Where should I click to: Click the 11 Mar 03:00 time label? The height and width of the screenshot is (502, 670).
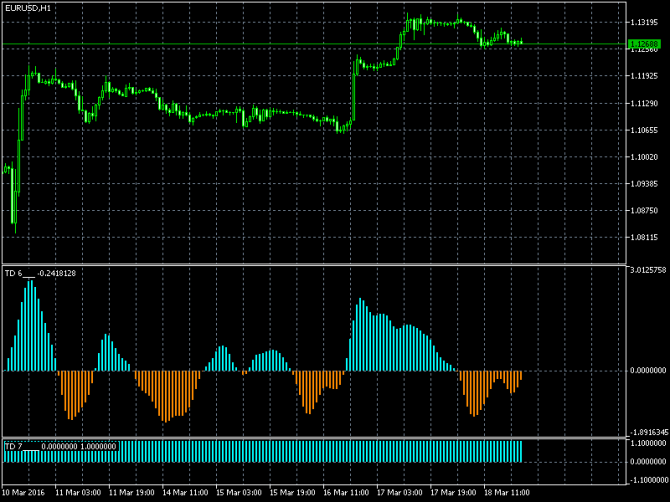[x=79, y=493]
